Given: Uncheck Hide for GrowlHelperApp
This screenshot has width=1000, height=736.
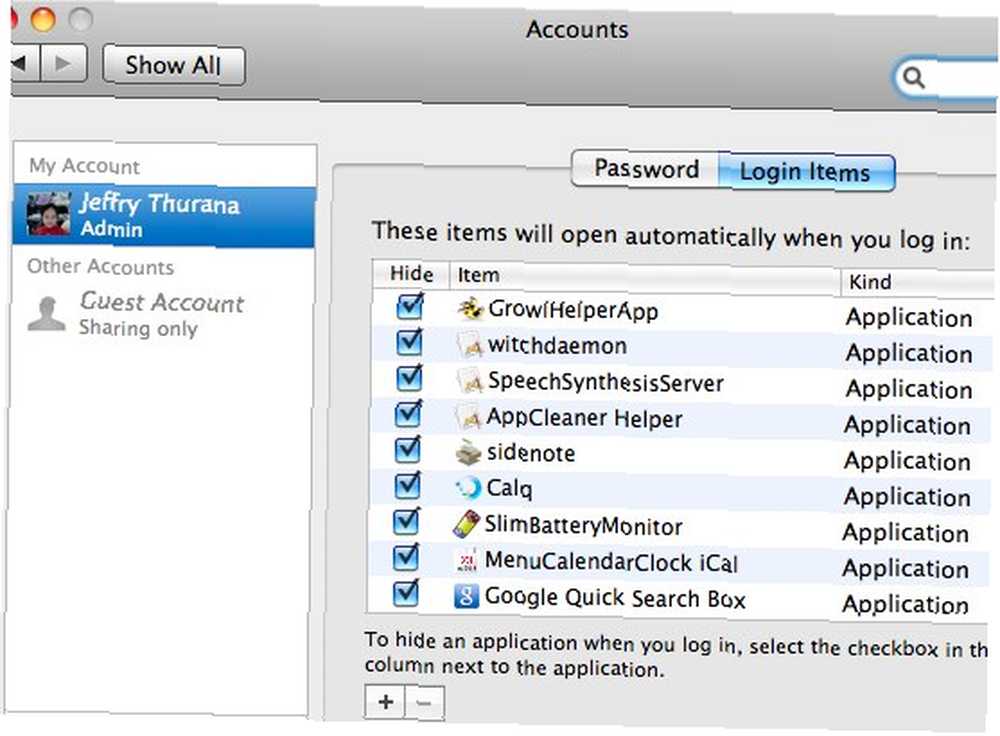Looking at the screenshot, I should point(409,307).
